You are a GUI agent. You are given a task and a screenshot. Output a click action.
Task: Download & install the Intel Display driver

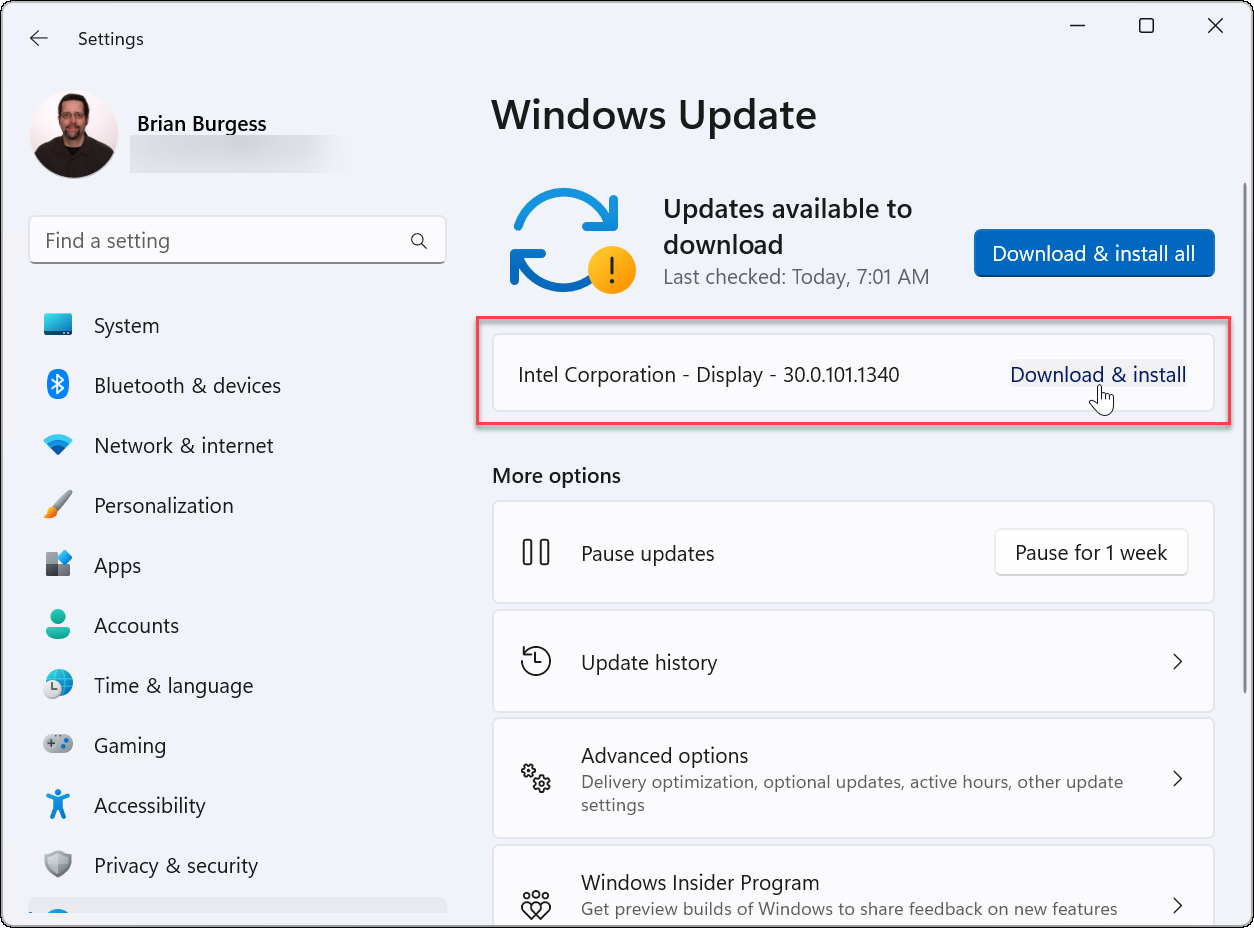[x=1097, y=374]
